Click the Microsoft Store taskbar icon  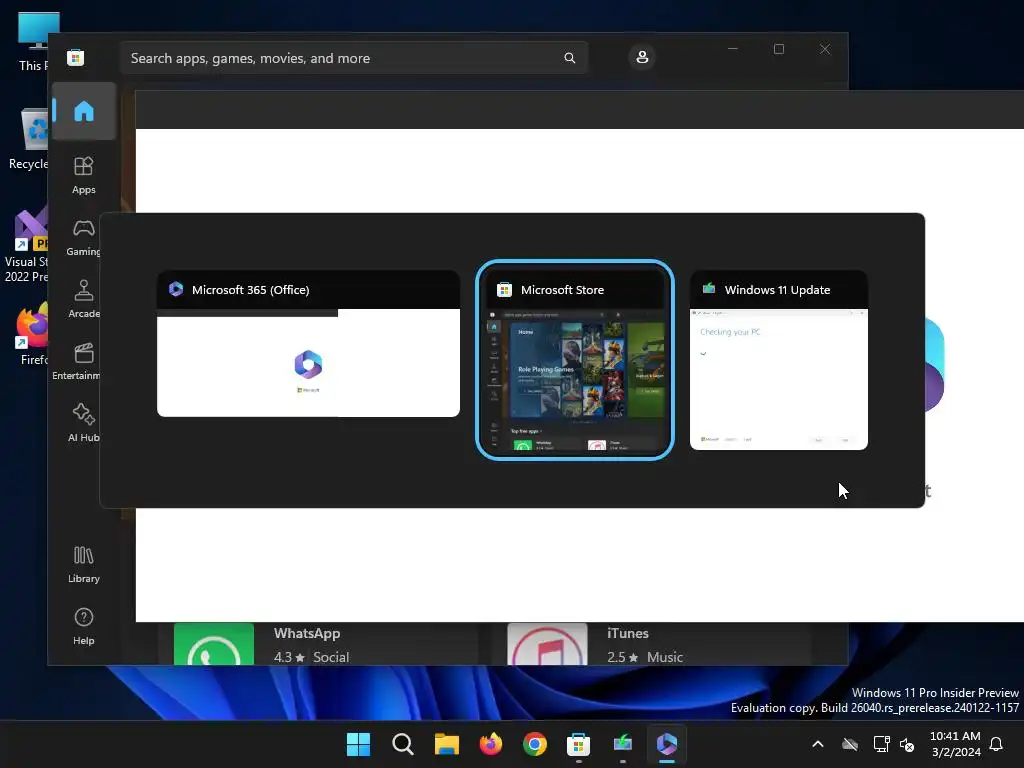coord(579,744)
